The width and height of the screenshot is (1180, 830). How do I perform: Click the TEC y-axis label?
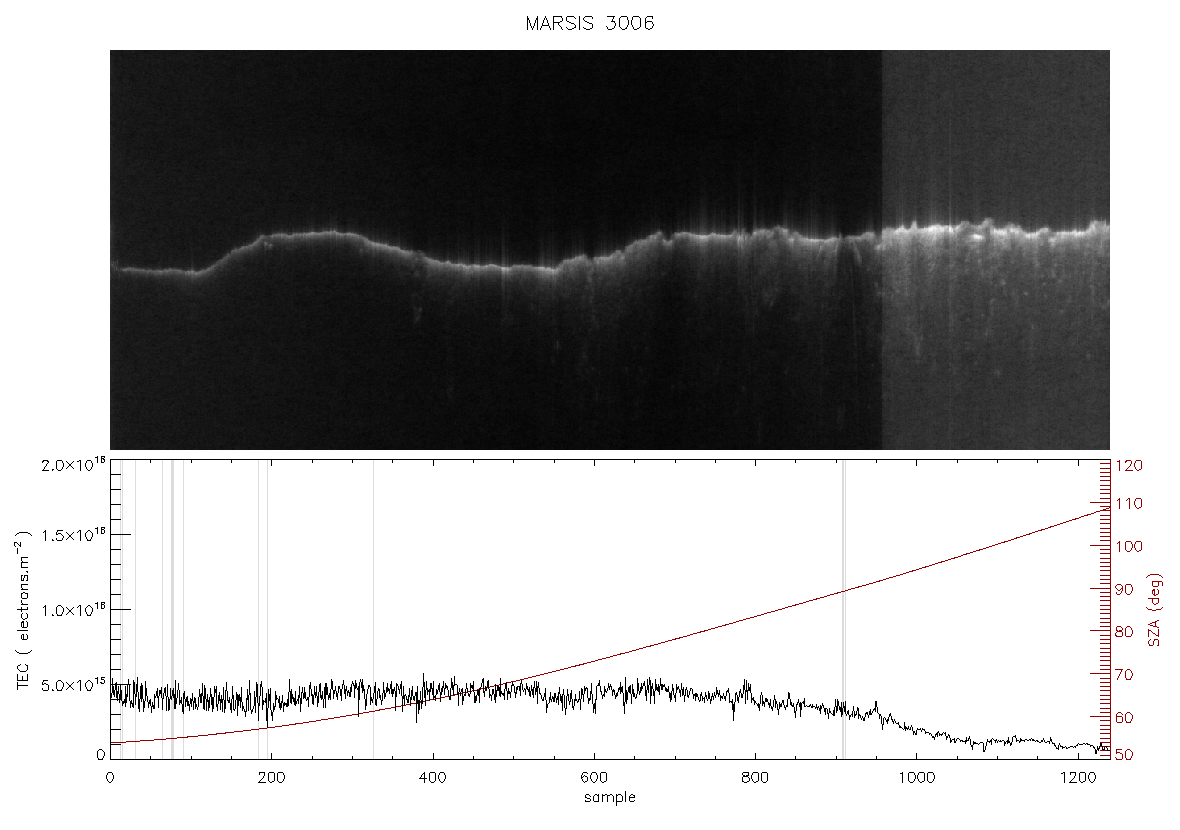[x=23, y=610]
